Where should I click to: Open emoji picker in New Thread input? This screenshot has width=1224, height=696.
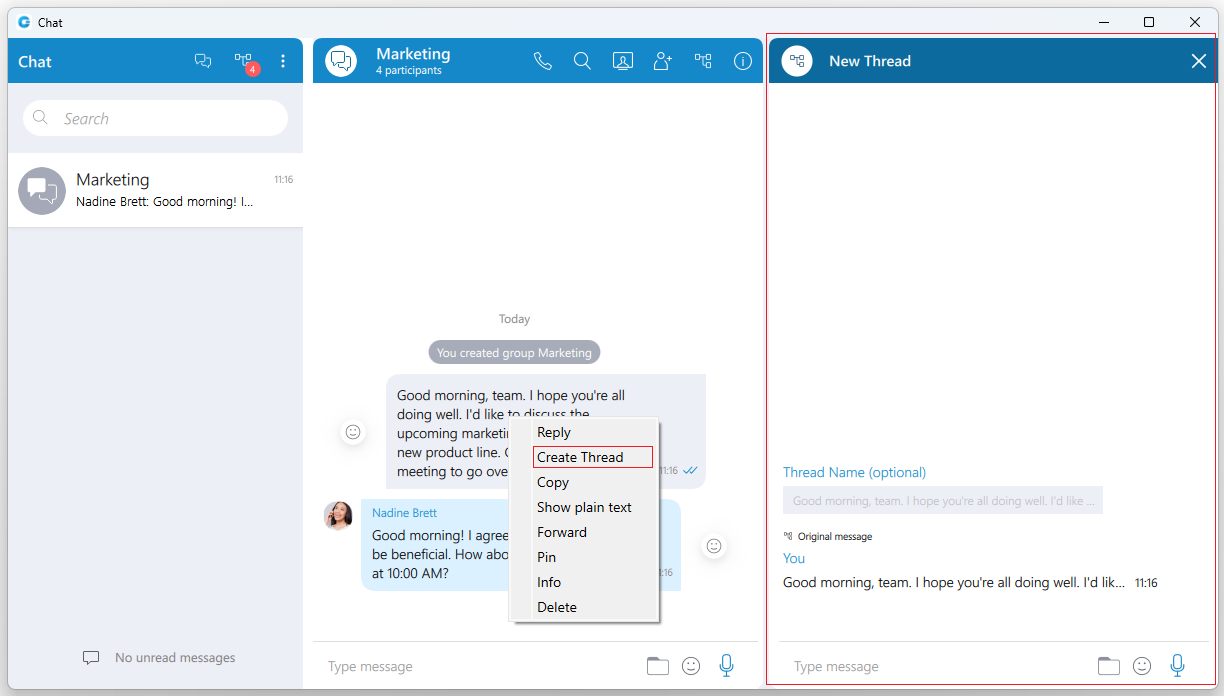pos(1142,666)
